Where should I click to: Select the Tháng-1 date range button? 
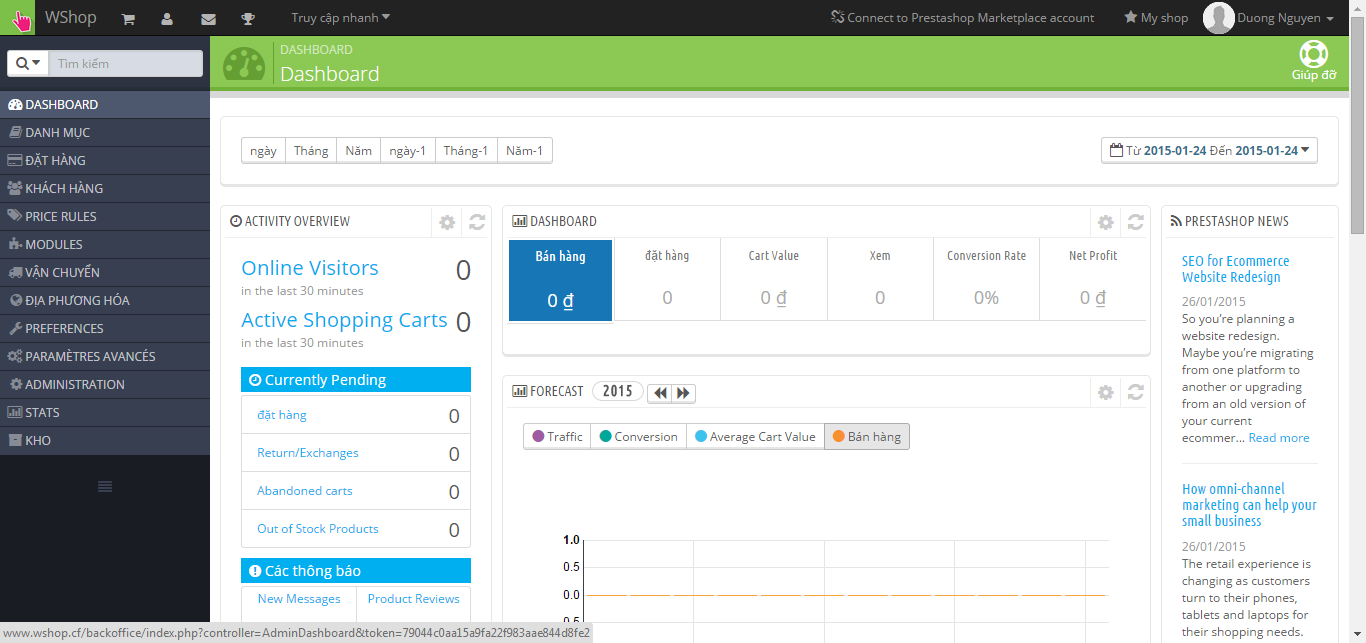[x=466, y=151]
